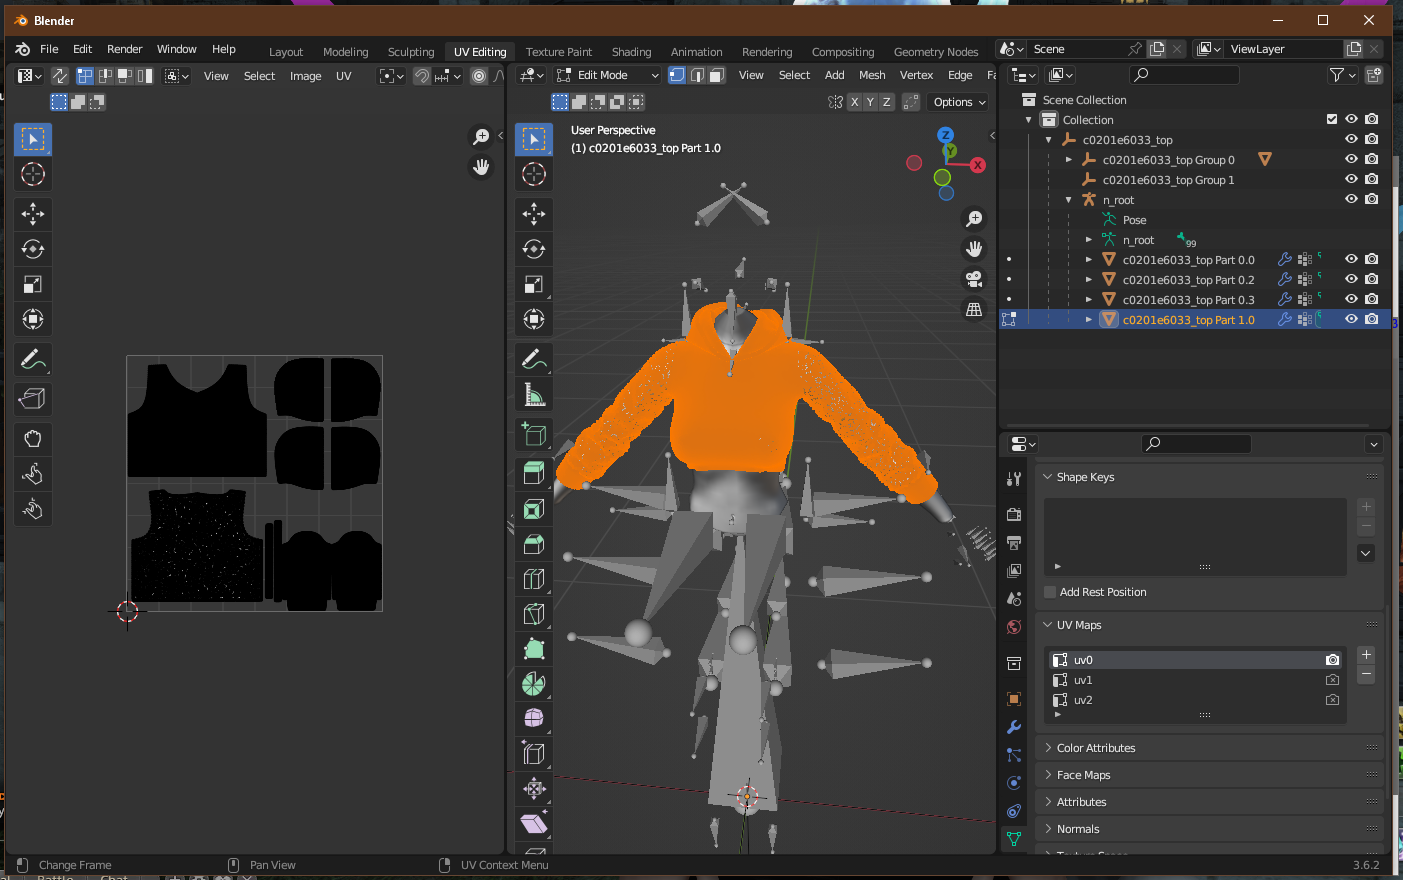Select the UV Relax sculpt tool

click(x=32, y=474)
